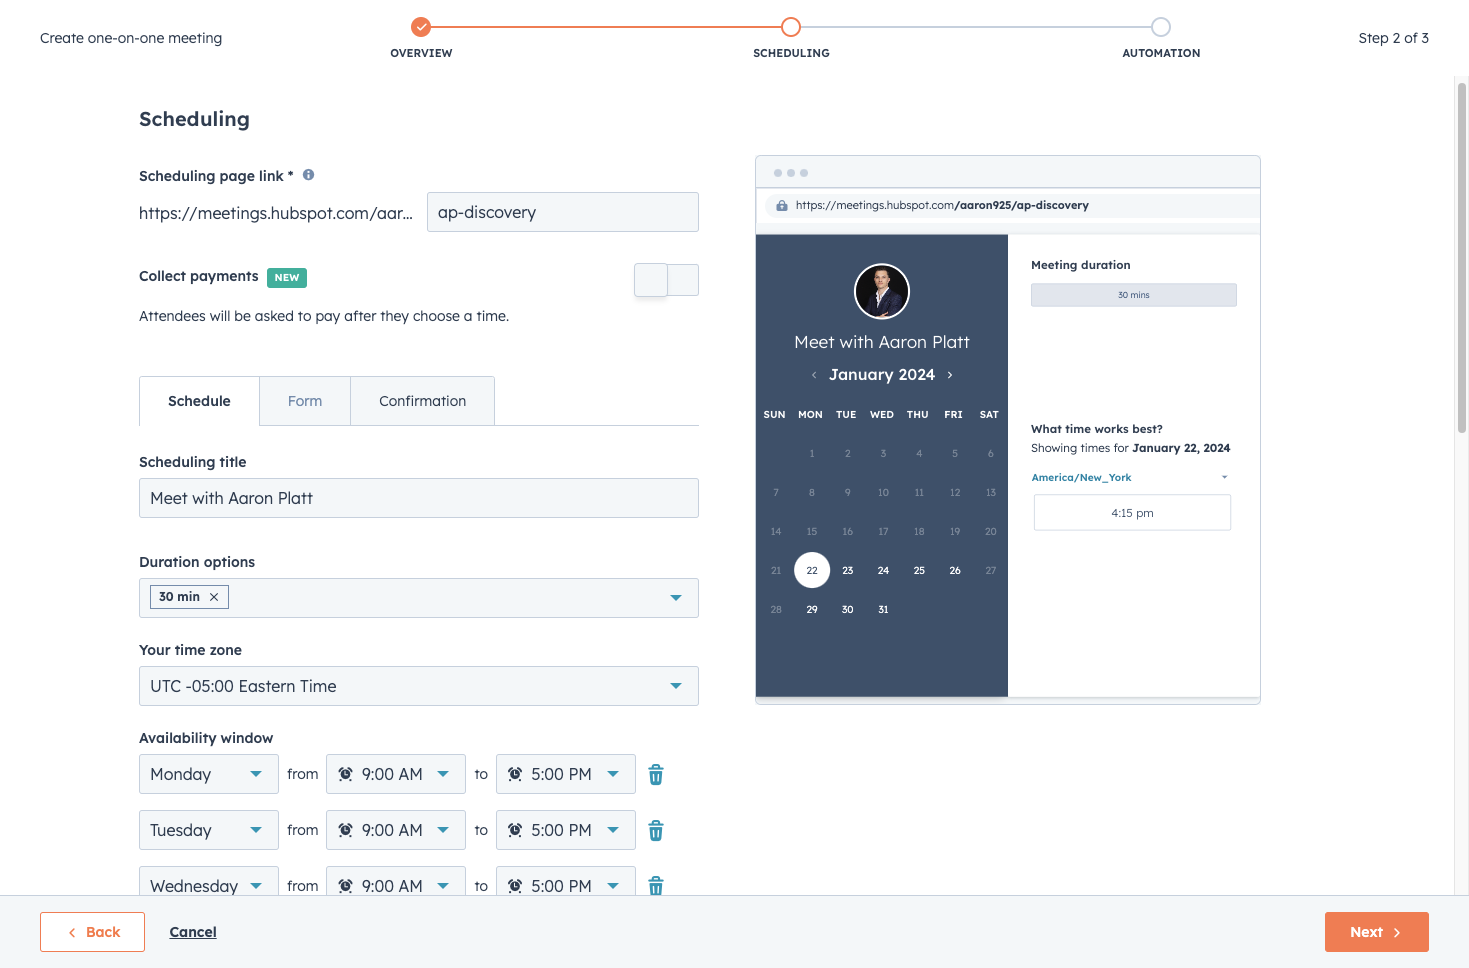
Task: Click the info icon beside Scheduling page link
Action: 309,175
